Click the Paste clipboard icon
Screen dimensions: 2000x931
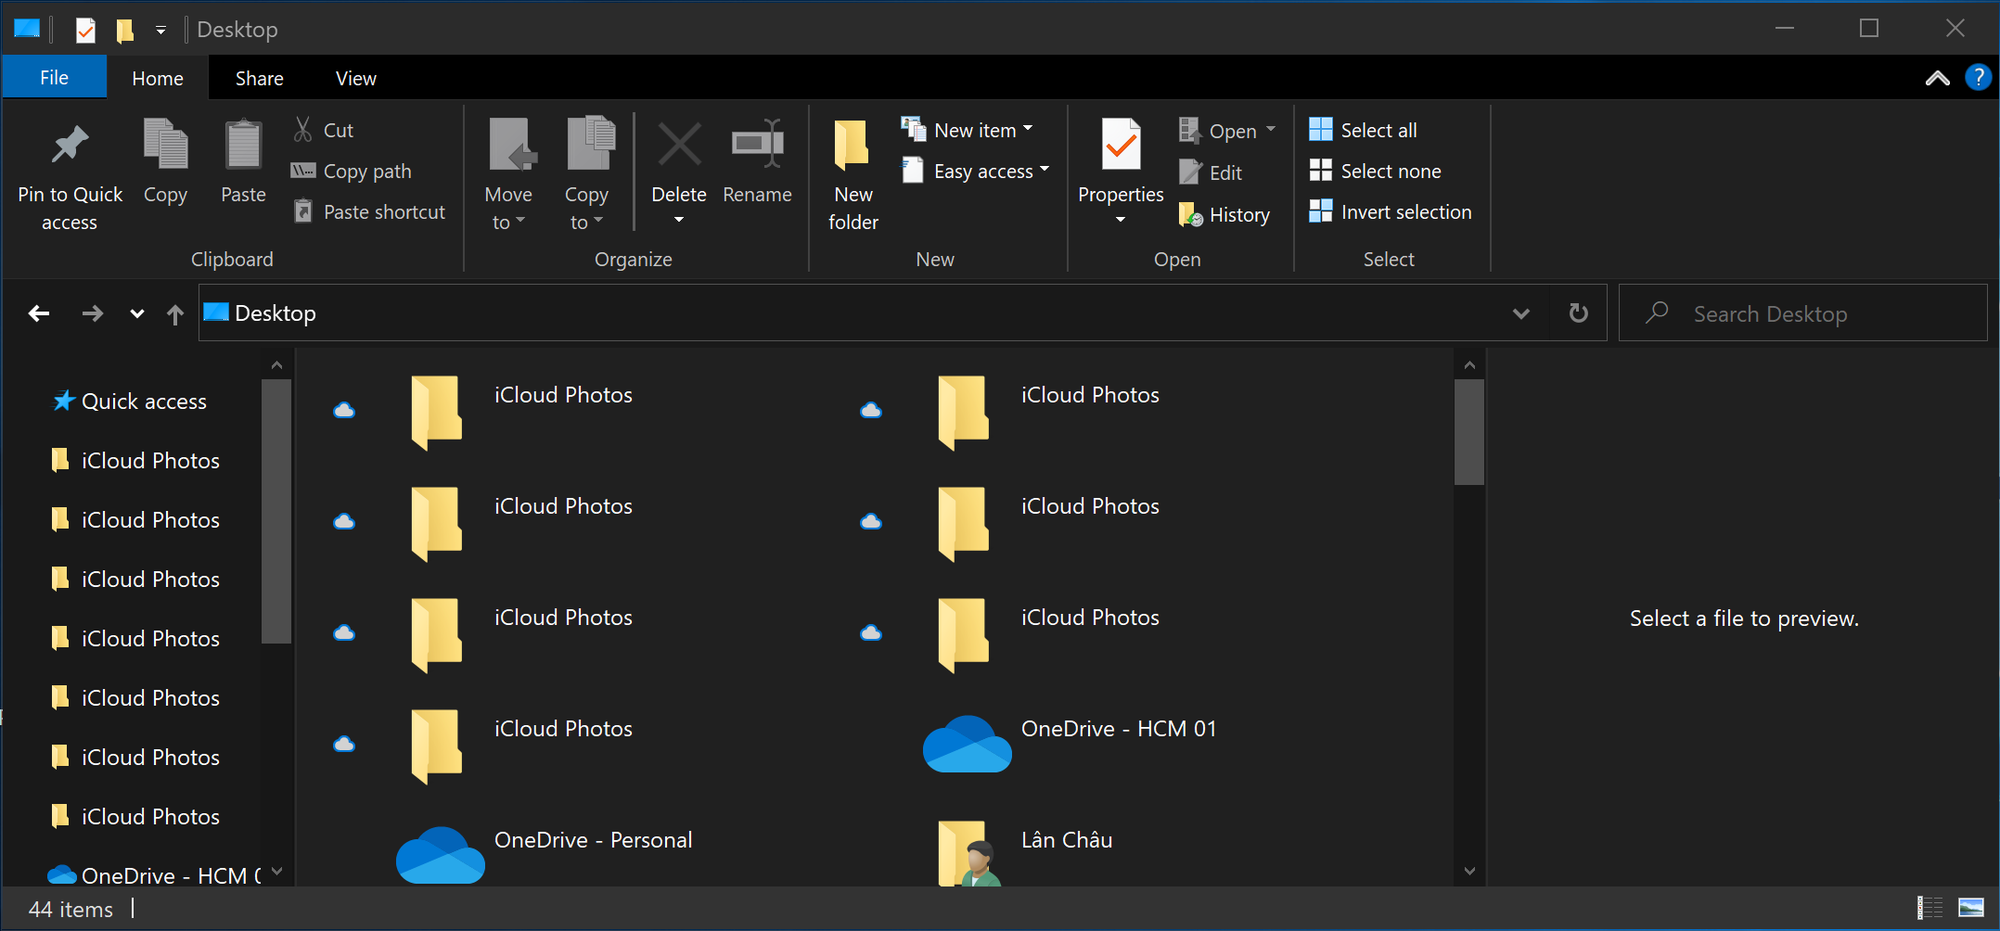[x=243, y=144]
